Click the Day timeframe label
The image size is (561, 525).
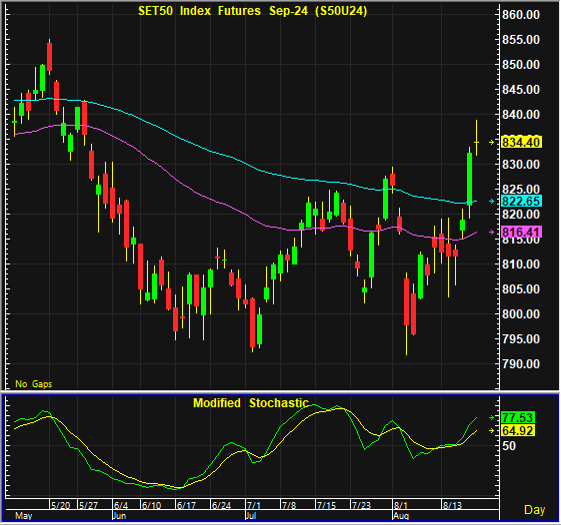[534, 510]
